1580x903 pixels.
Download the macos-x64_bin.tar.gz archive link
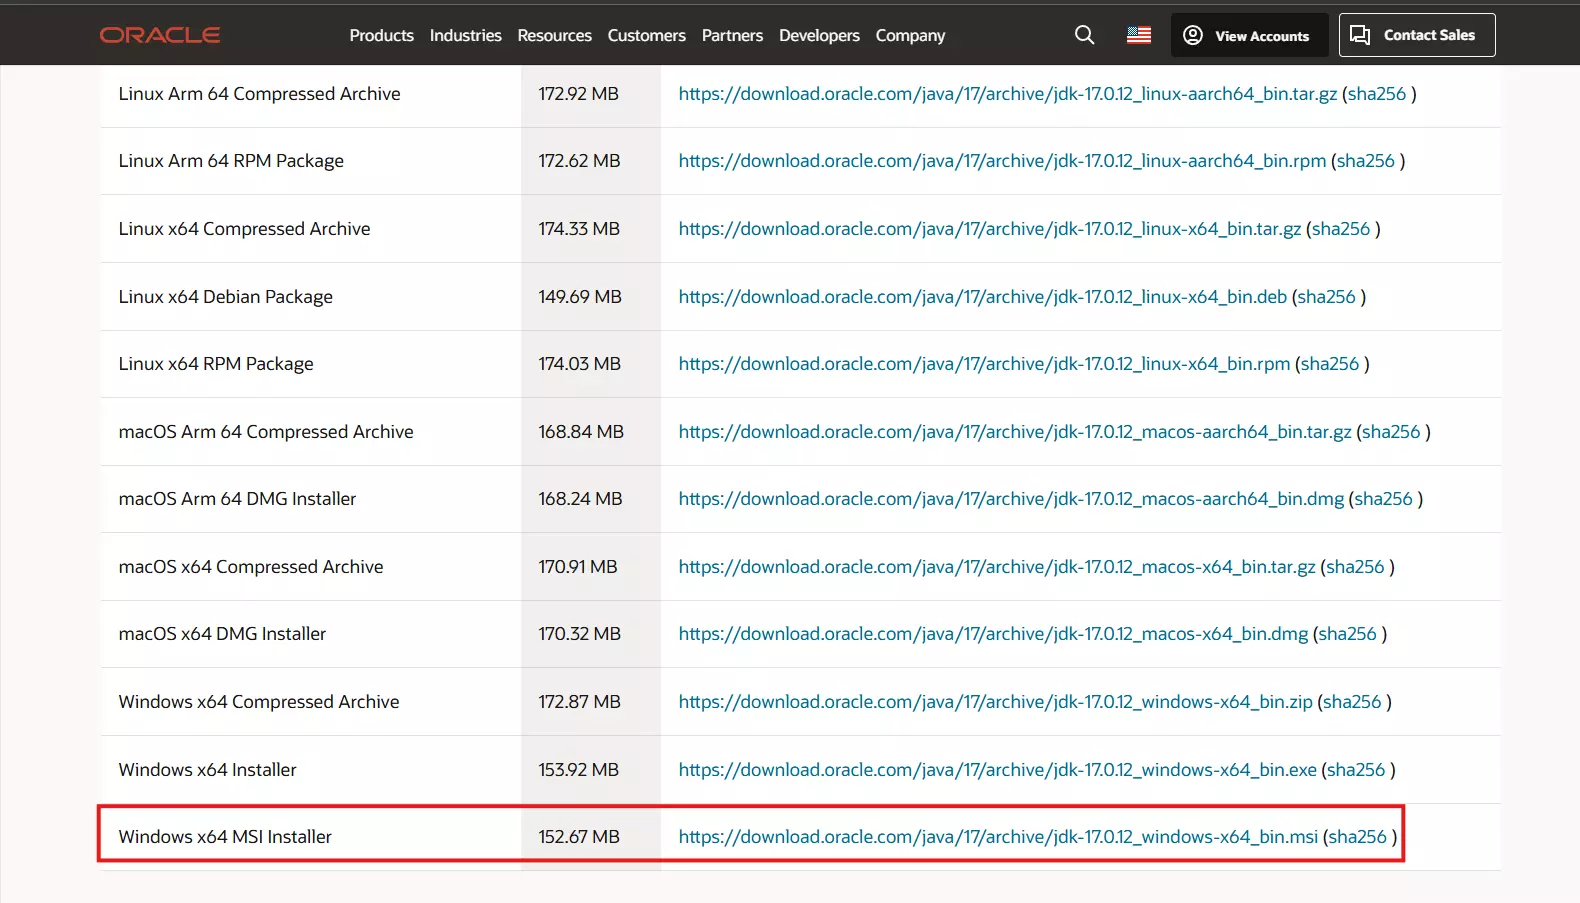click(996, 567)
